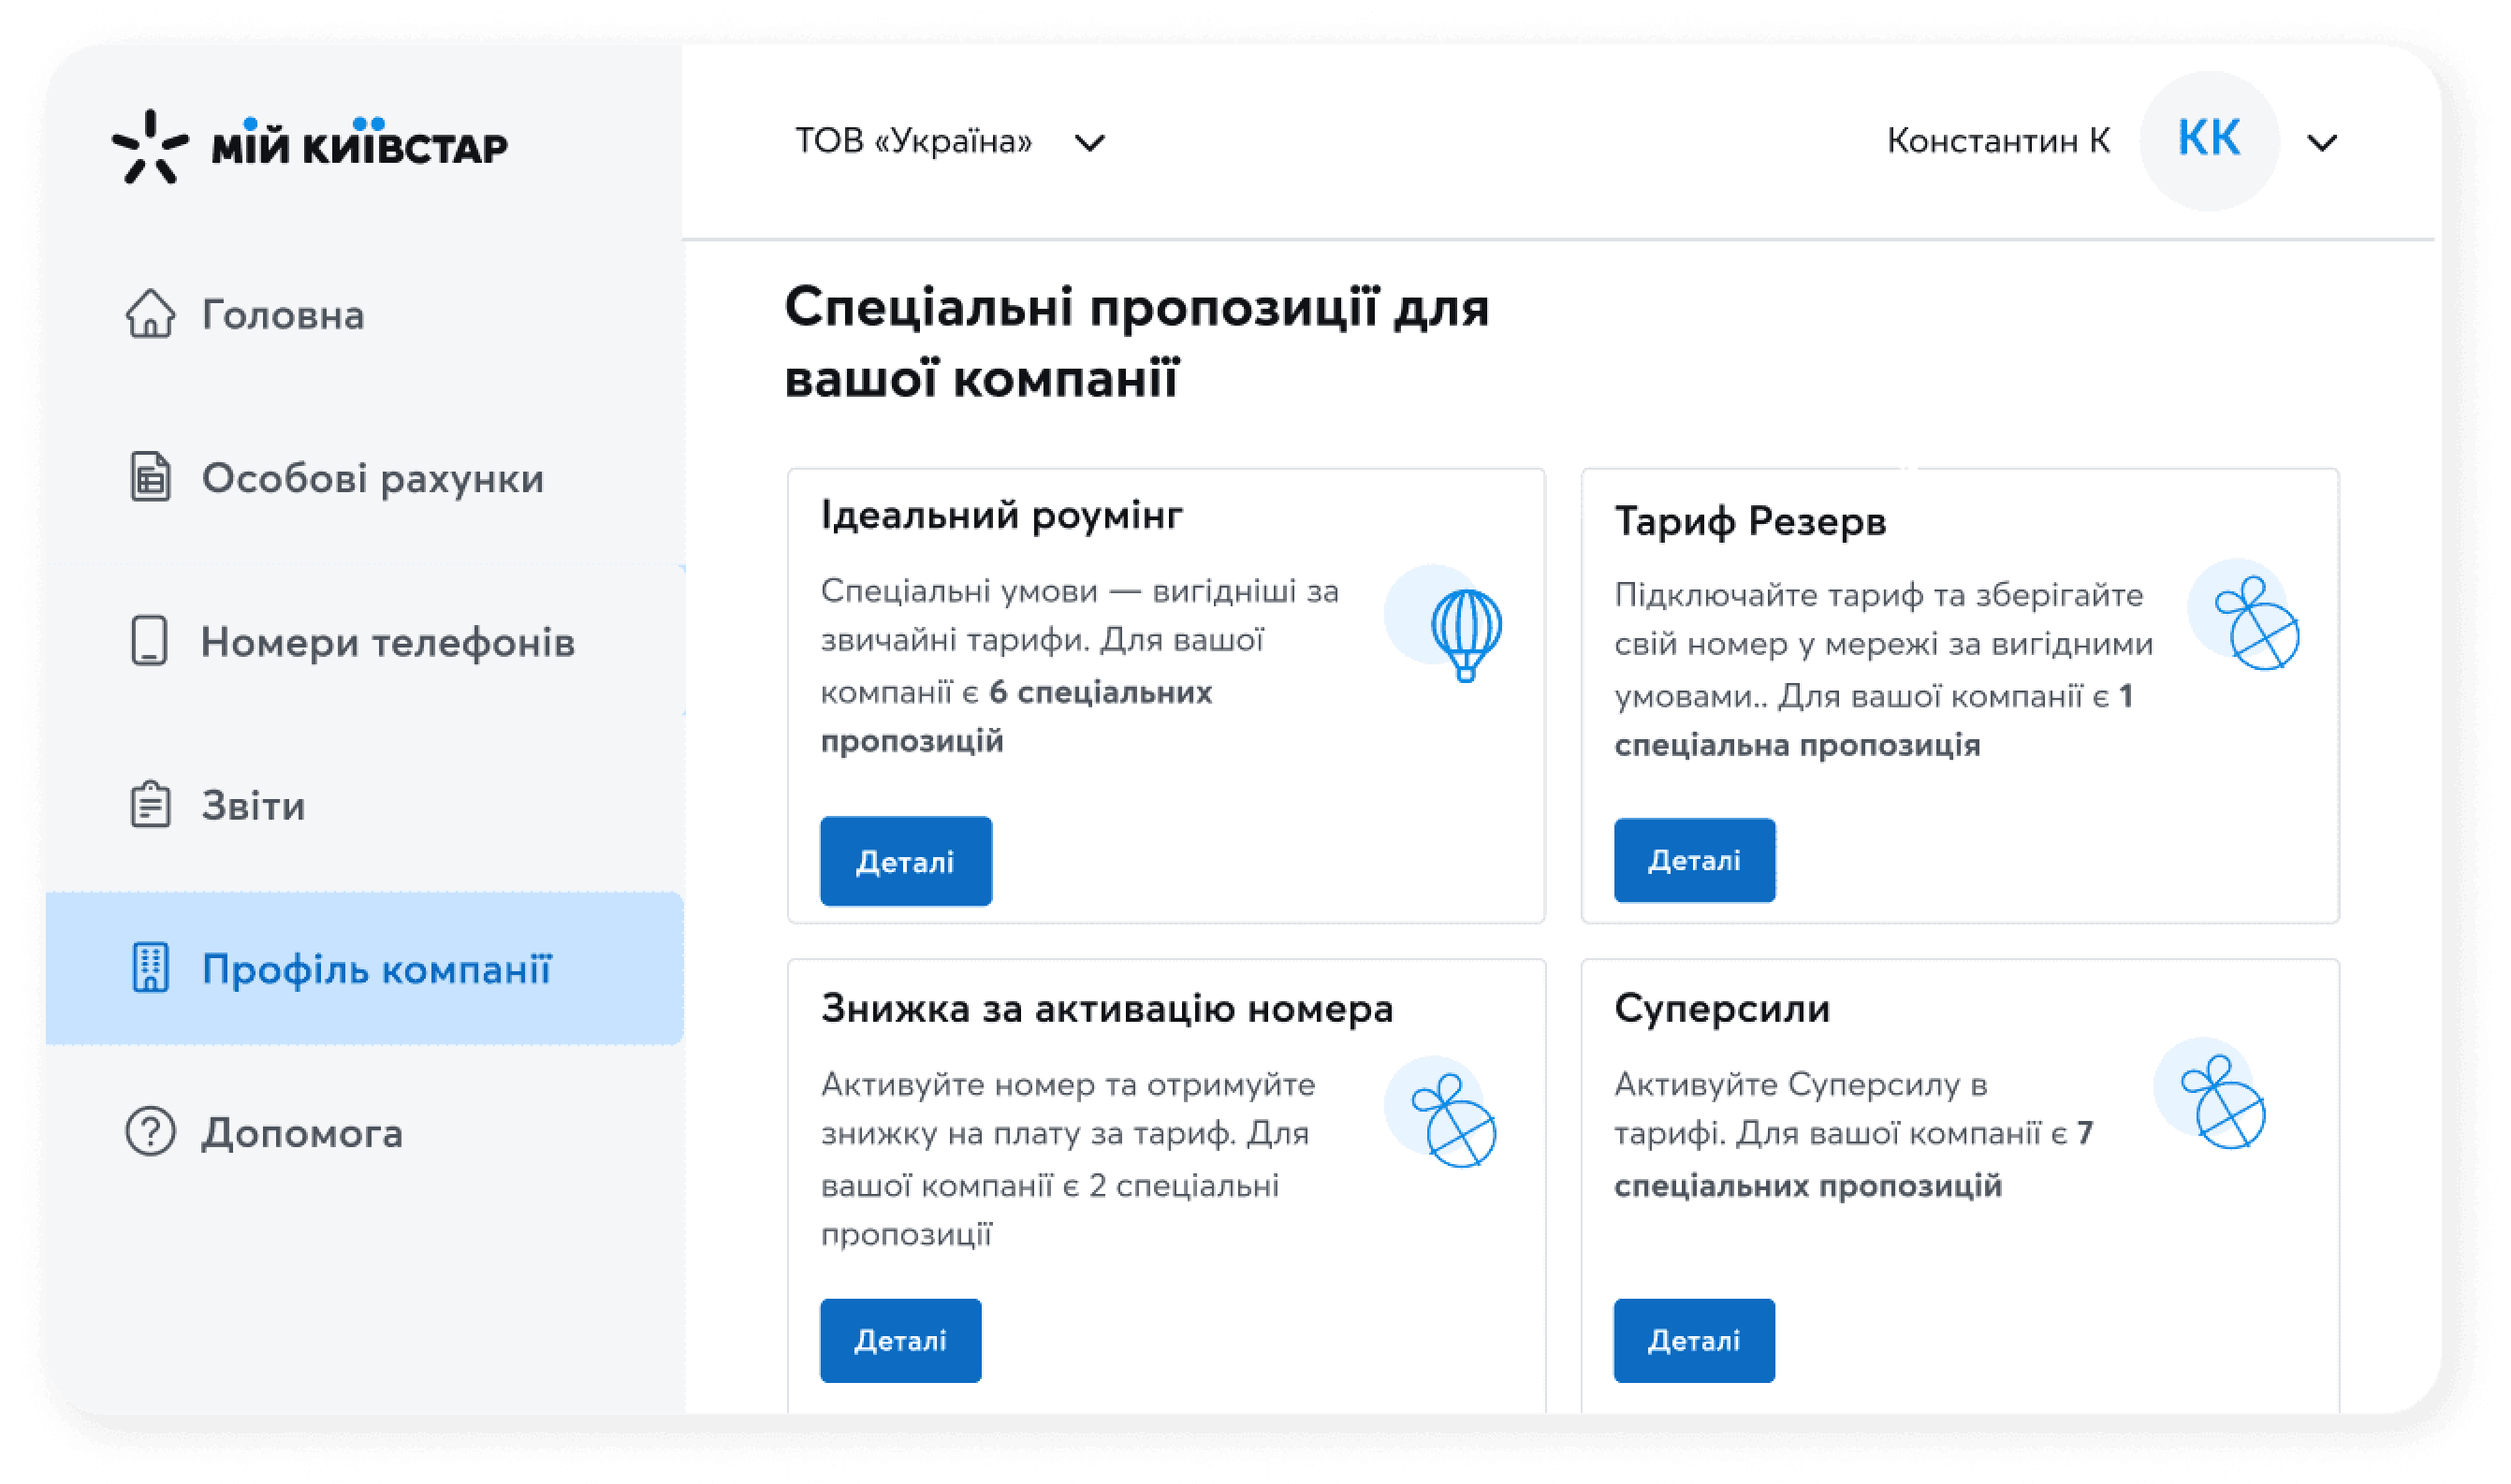This screenshot has width=2511, height=1484.
Task: Click the ТОВ «Україна» company name
Action: click(914, 140)
